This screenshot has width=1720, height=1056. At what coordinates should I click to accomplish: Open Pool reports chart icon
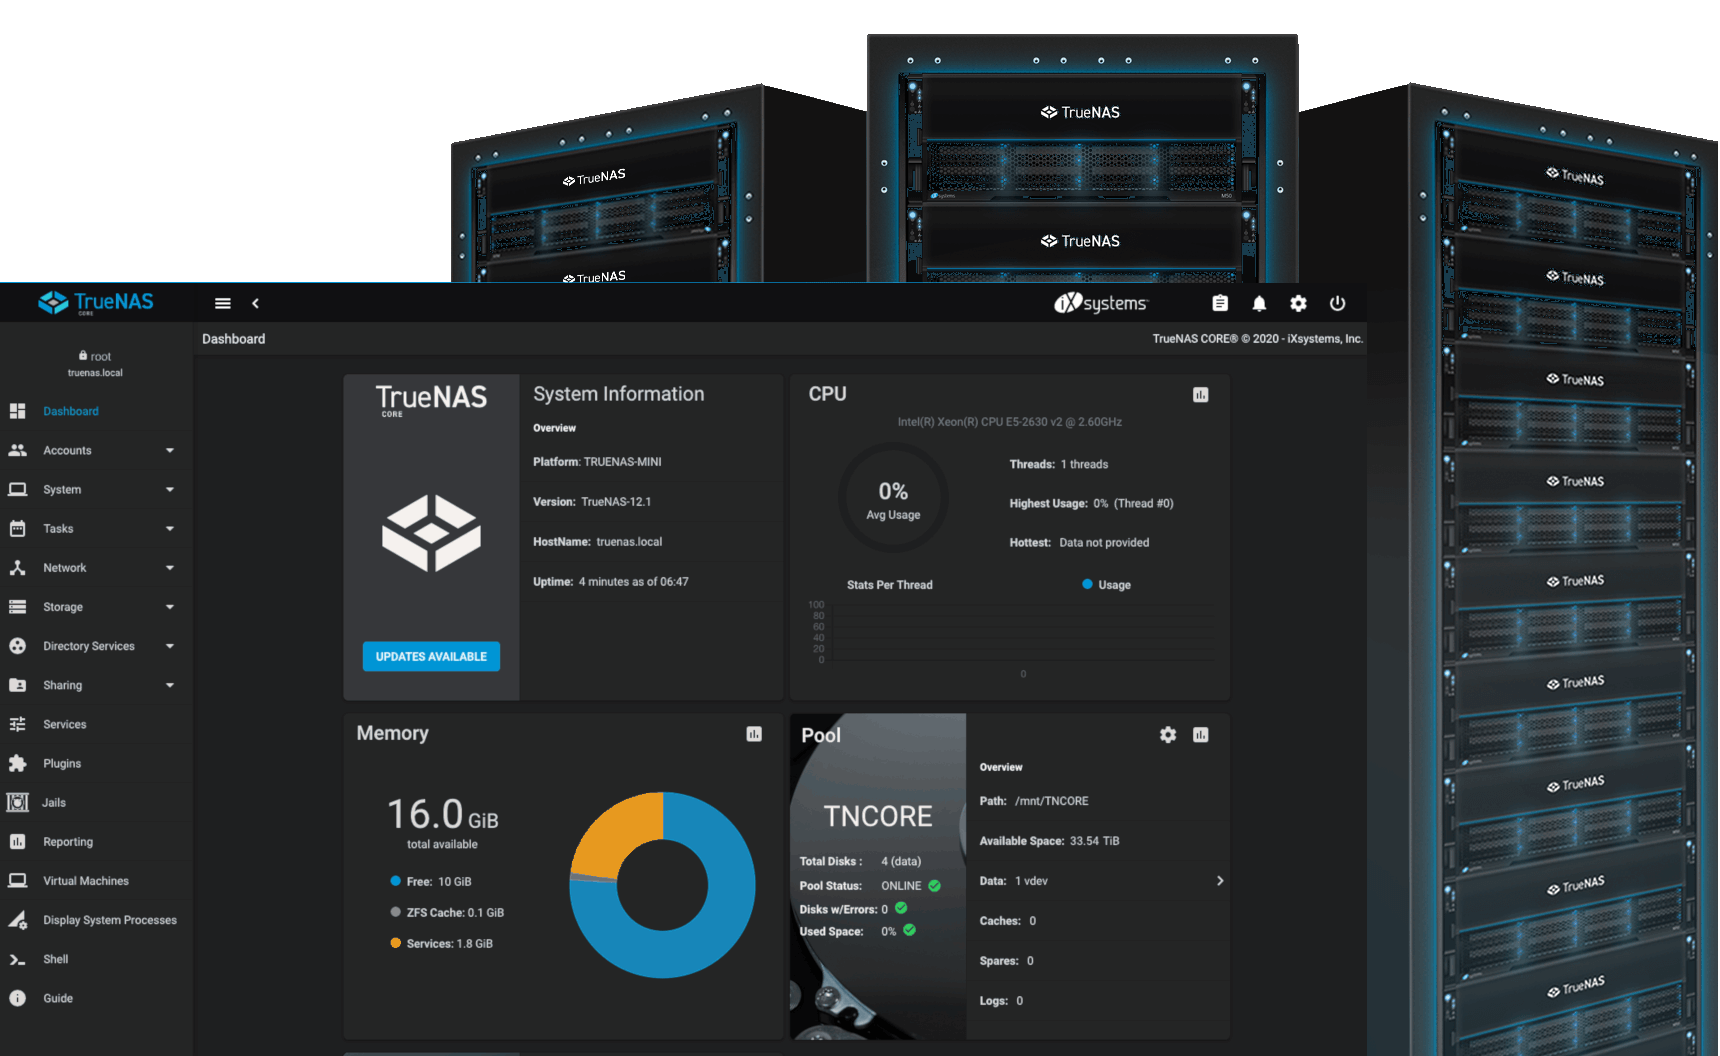coord(1200,735)
